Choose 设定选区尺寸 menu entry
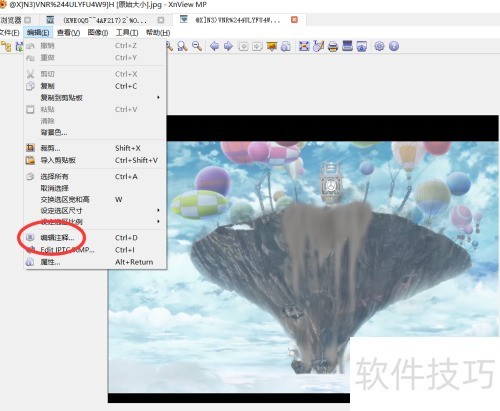This screenshot has height=411, width=500. 95,210
